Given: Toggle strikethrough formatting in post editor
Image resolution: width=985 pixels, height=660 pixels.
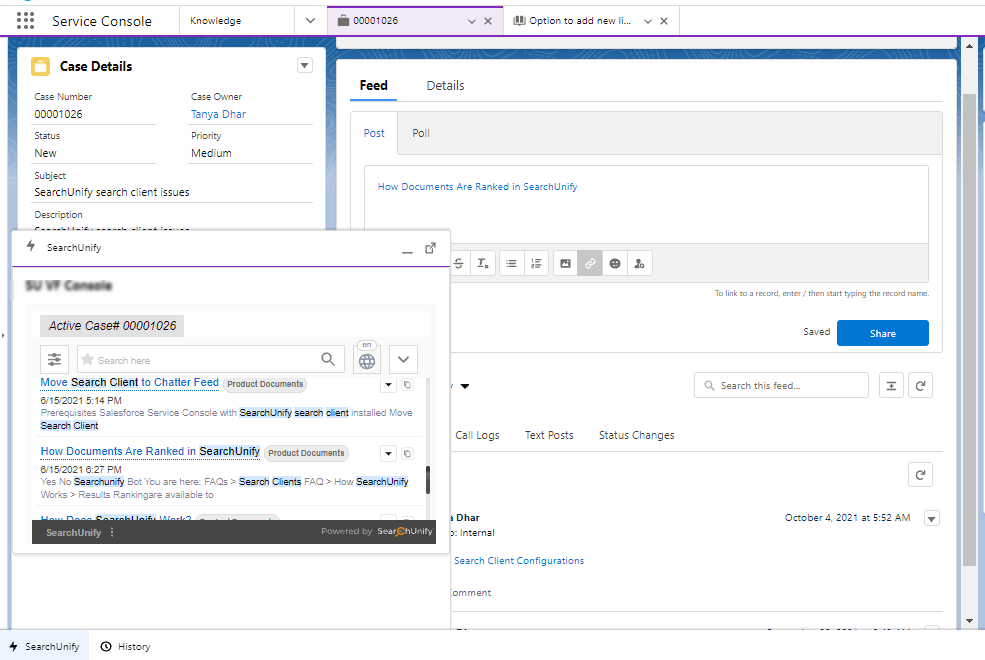Looking at the screenshot, I should (x=459, y=263).
